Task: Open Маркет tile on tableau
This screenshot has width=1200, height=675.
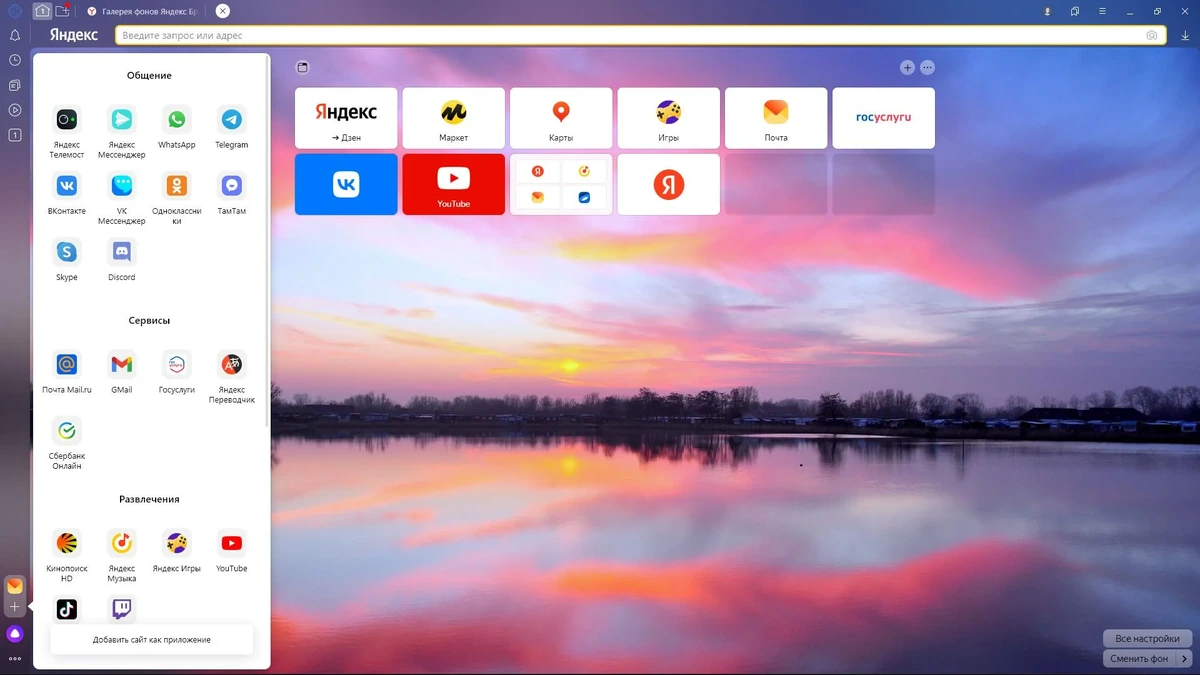Action: (454, 118)
